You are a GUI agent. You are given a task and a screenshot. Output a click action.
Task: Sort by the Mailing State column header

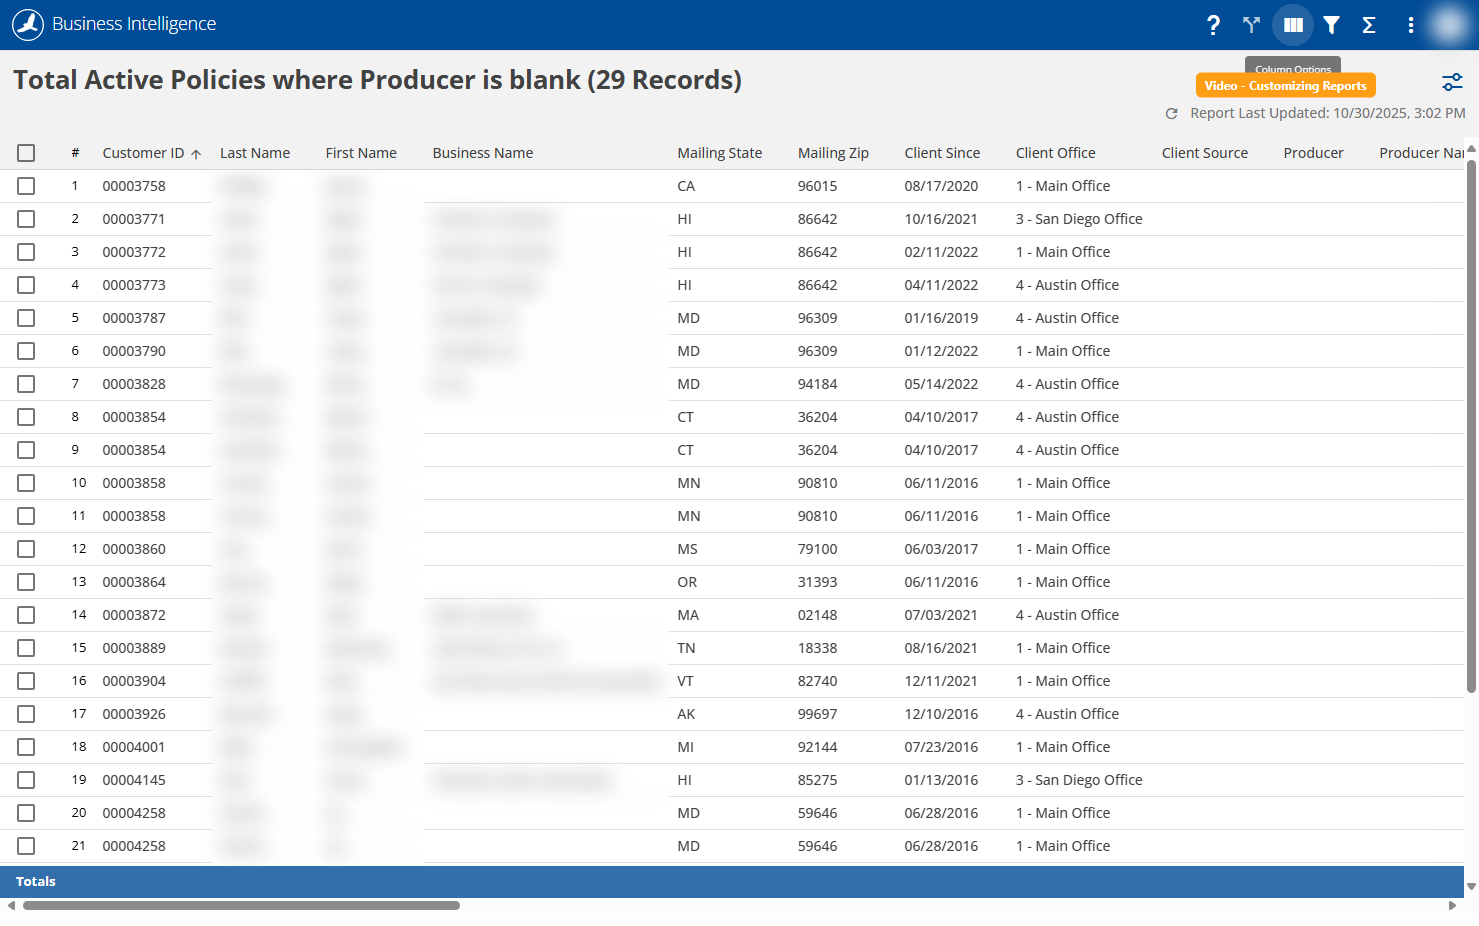[720, 153]
